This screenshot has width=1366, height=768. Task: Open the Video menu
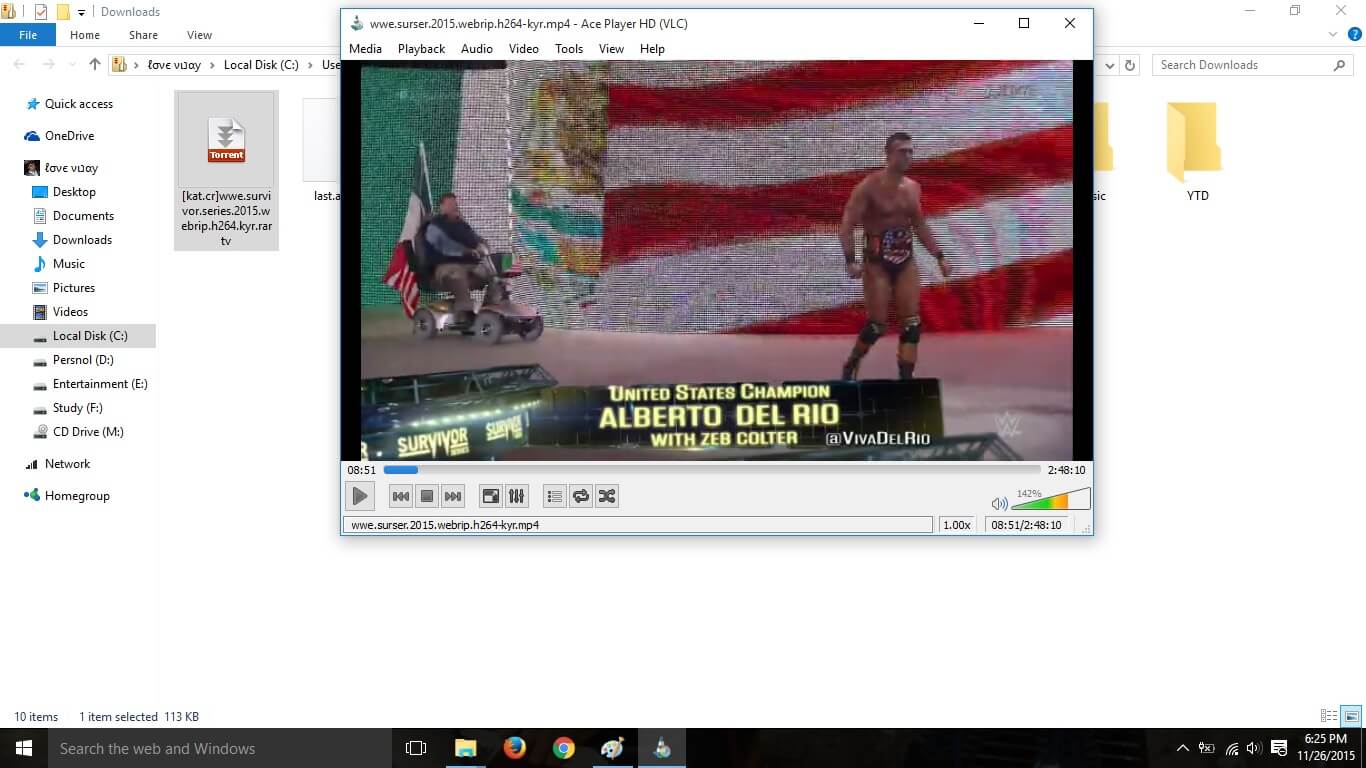(x=524, y=49)
